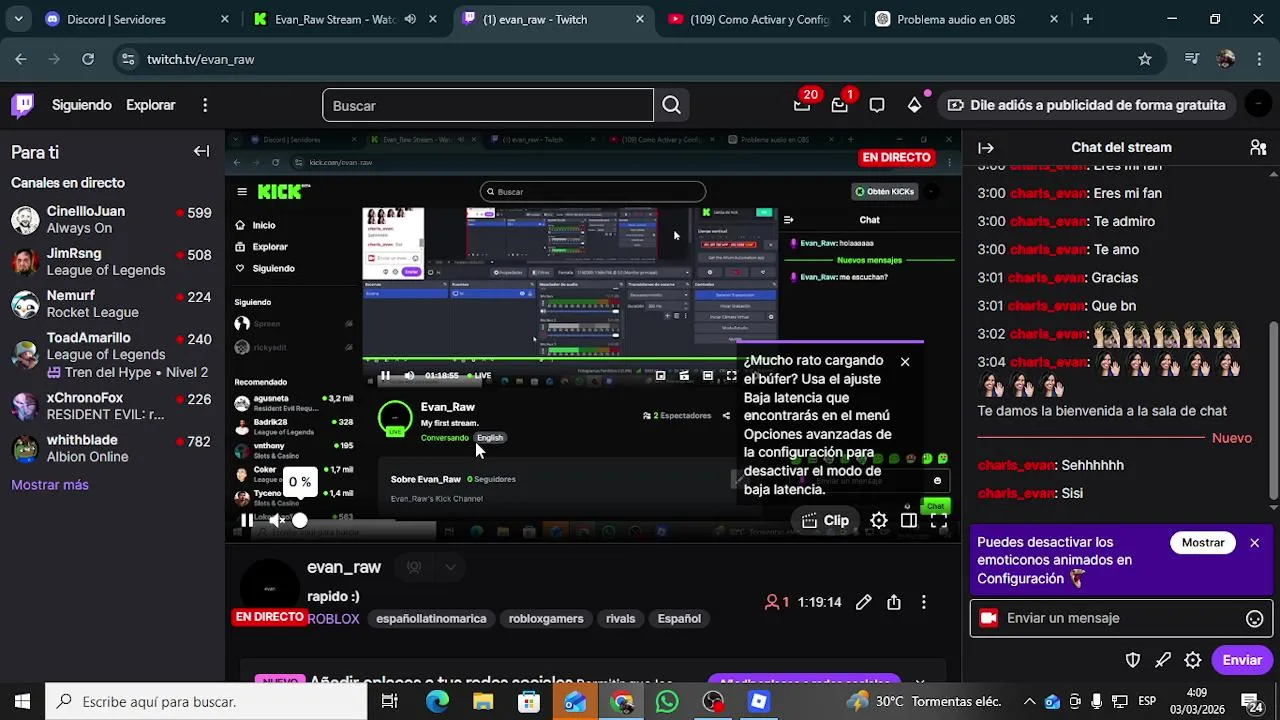This screenshot has width=1280, height=720.
Task: Open whithblade Albion Online channel
Action: point(112,448)
